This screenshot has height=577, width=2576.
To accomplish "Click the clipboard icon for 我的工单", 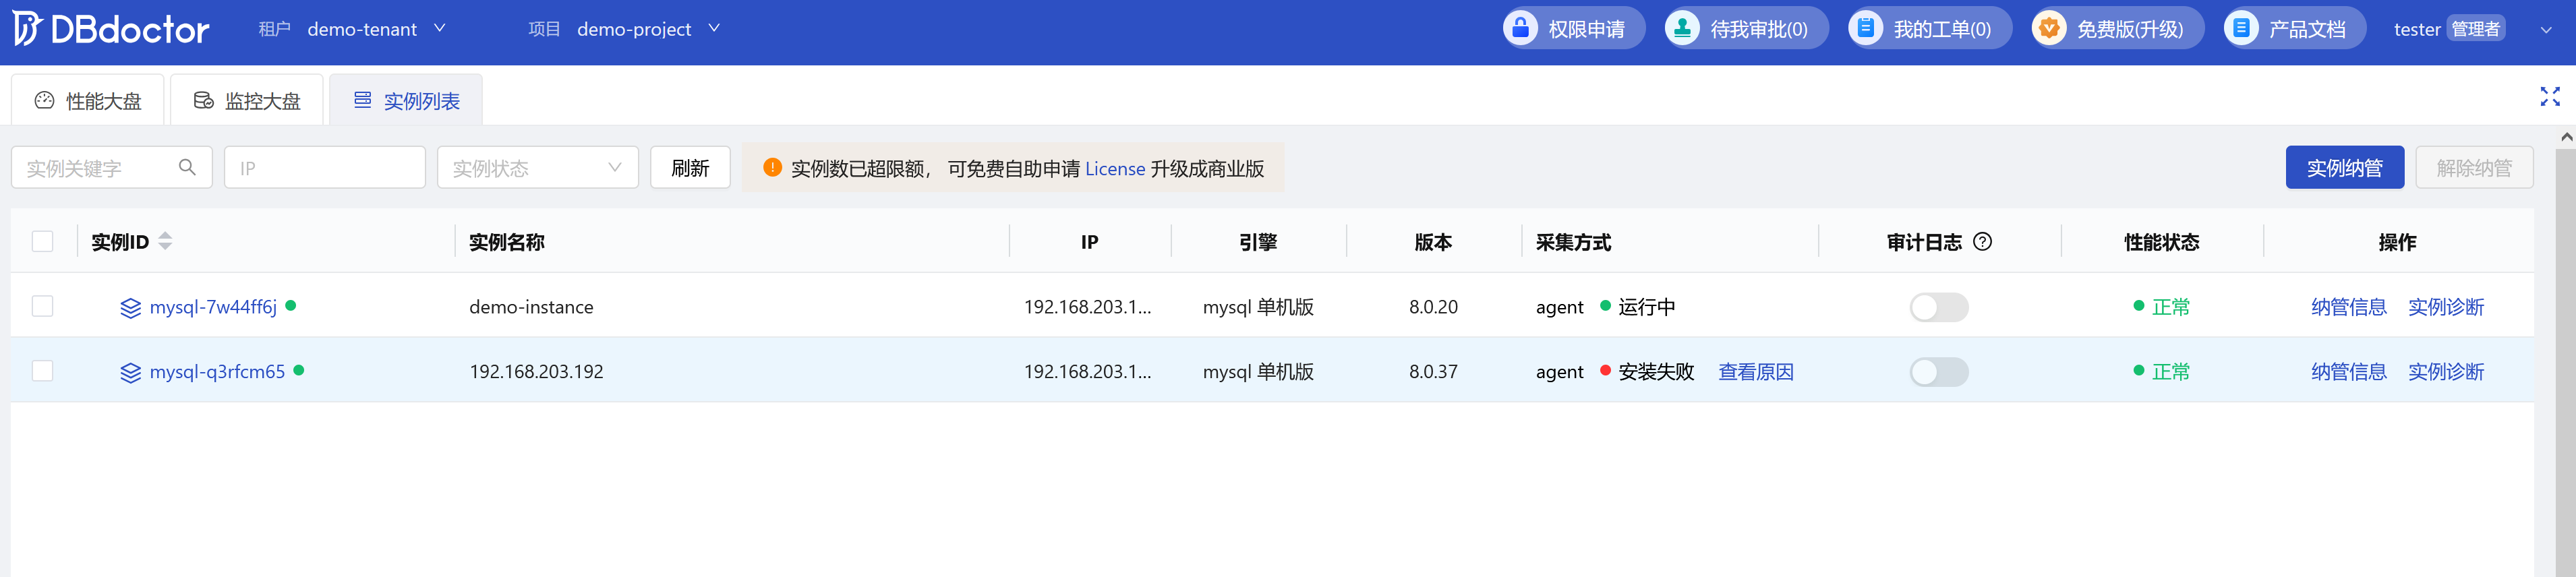I will click(1865, 28).
